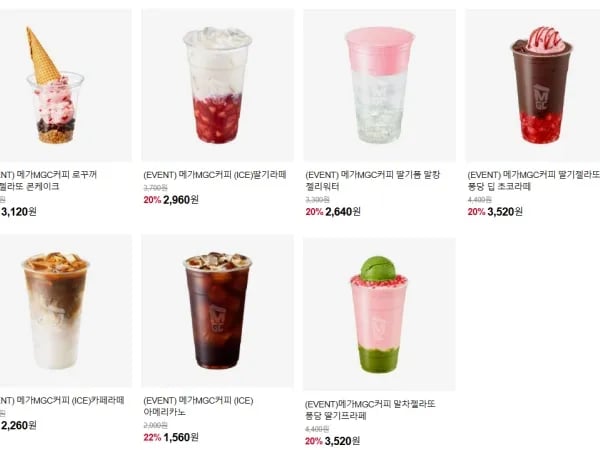Viewport: 600px width, 450px height.
Task: Select the 2,260원 cafe latte price
Action: (x=19, y=426)
